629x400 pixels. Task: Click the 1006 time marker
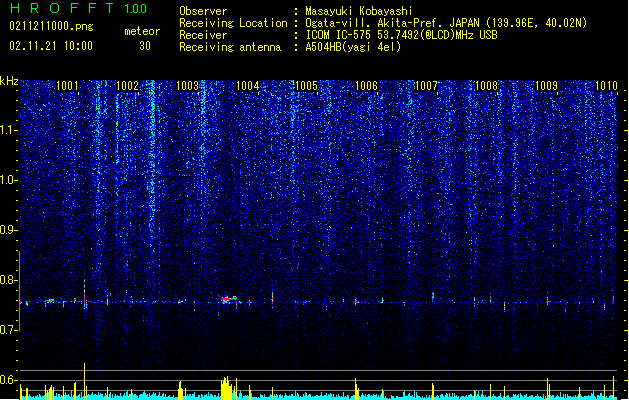click(367, 85)
